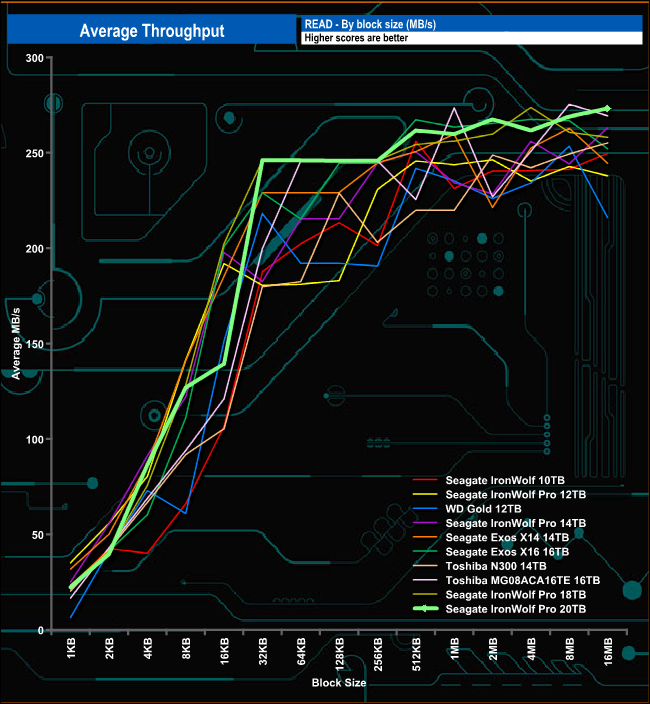Click the 1MB x-axis label
The width and height of the screenshot is (650, 704).
point(455,649)
